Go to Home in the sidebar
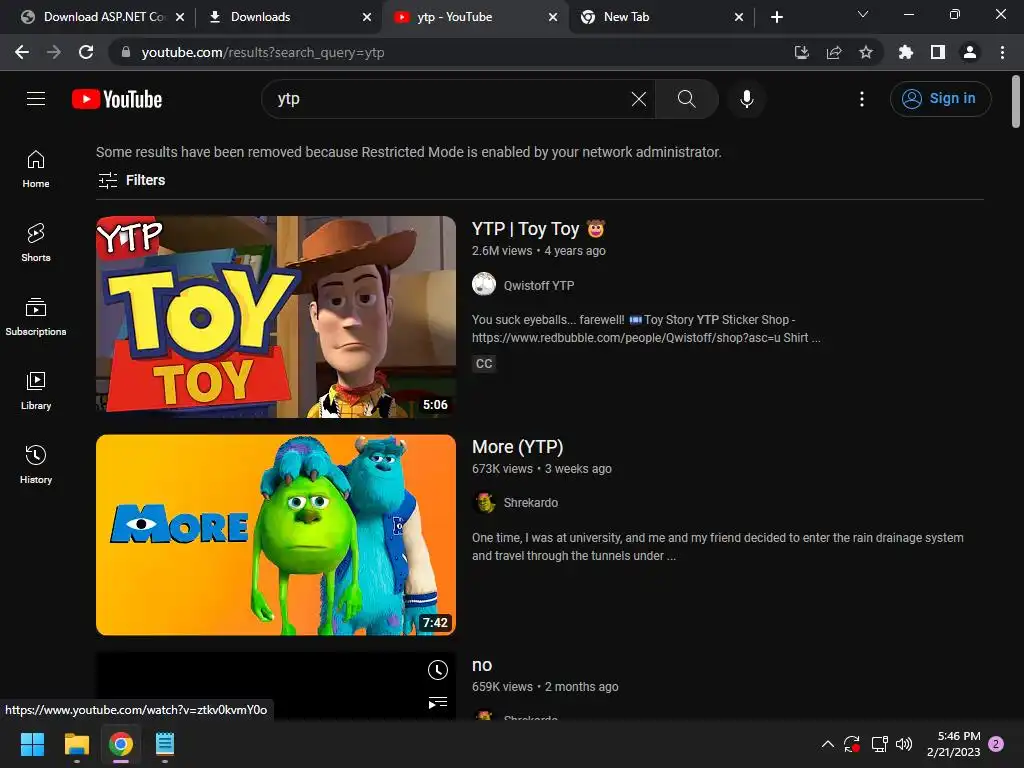Viewport: 1024px width, 768px height. tap(36, 169)
